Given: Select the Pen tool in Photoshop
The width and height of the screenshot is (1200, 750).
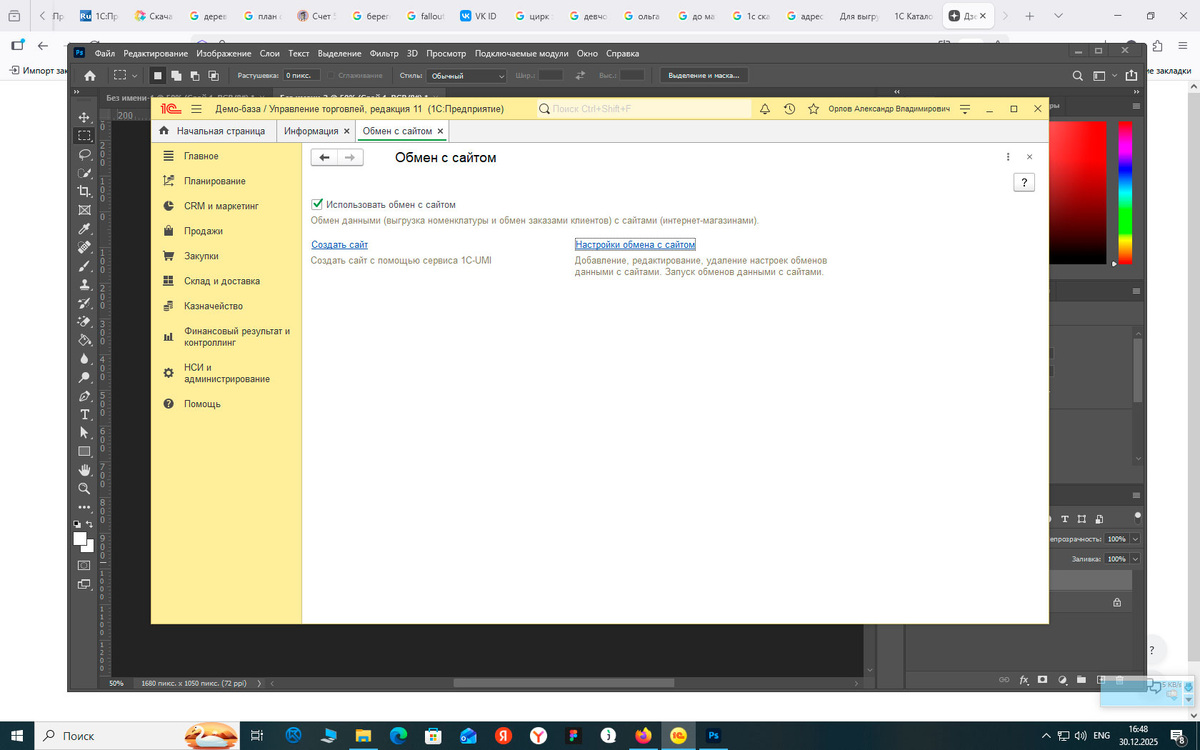Looking at the screenshot, I should coord(84,396).
